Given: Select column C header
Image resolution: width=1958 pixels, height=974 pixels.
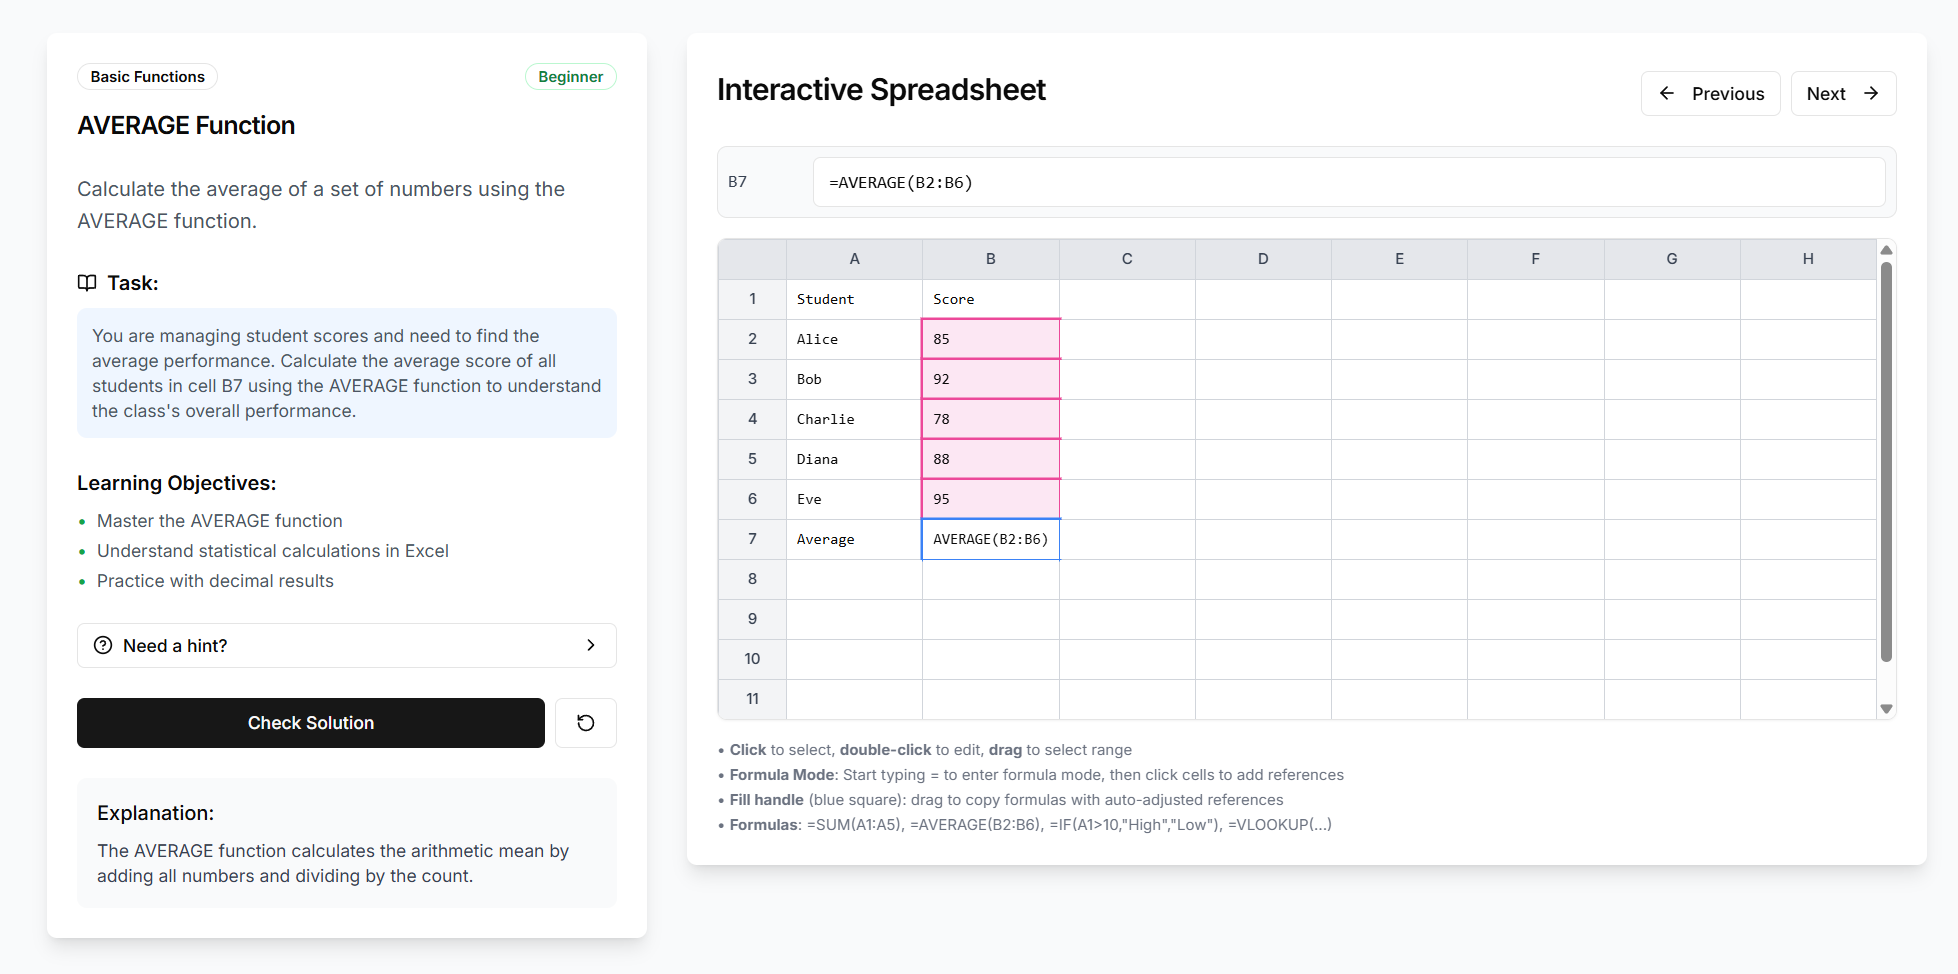Looking at the screenshot, I should pos(1127,259).
